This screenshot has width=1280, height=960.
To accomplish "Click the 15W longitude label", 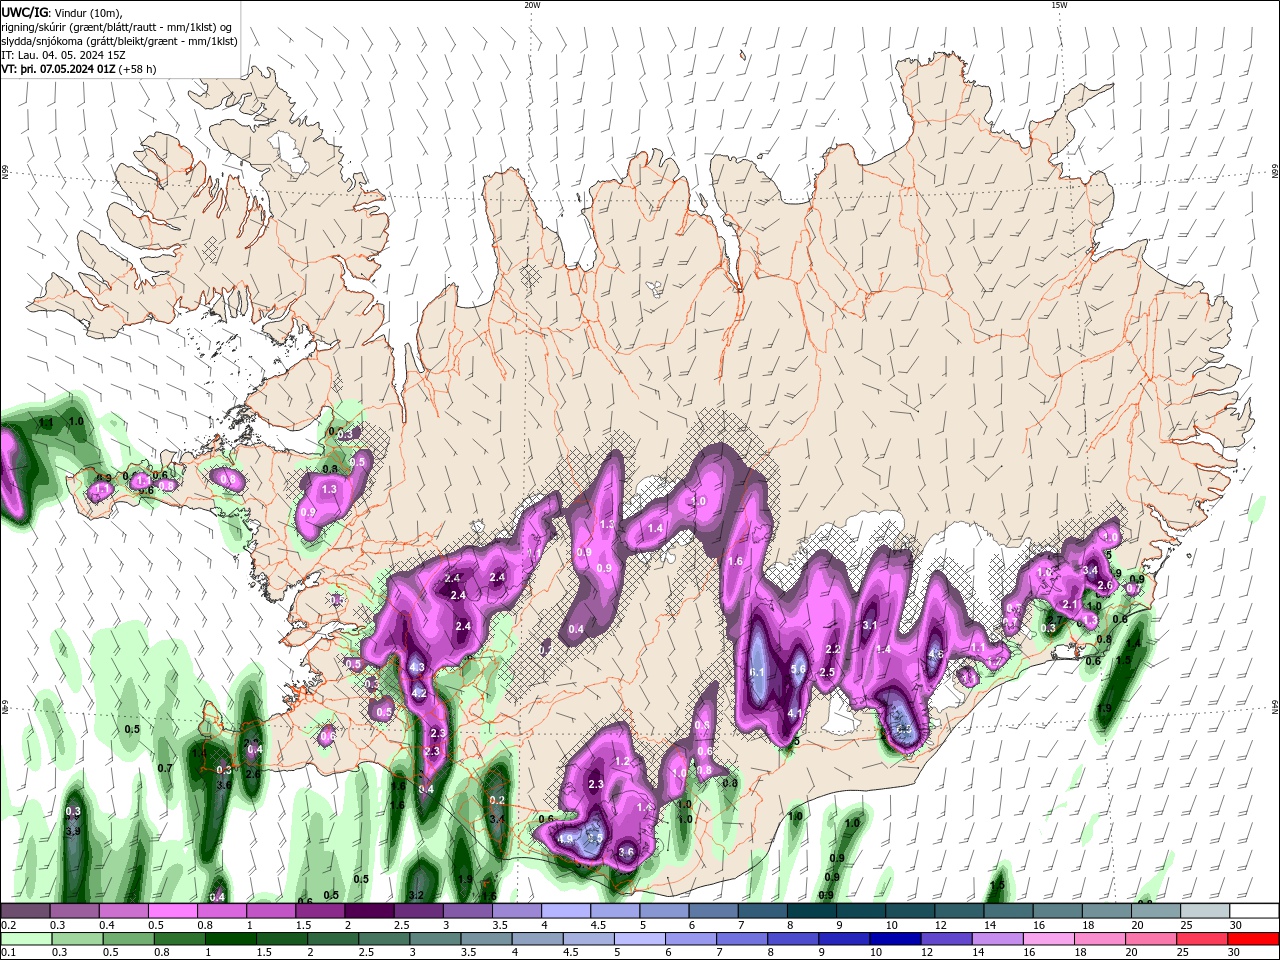I will (x=1059, y=5).
